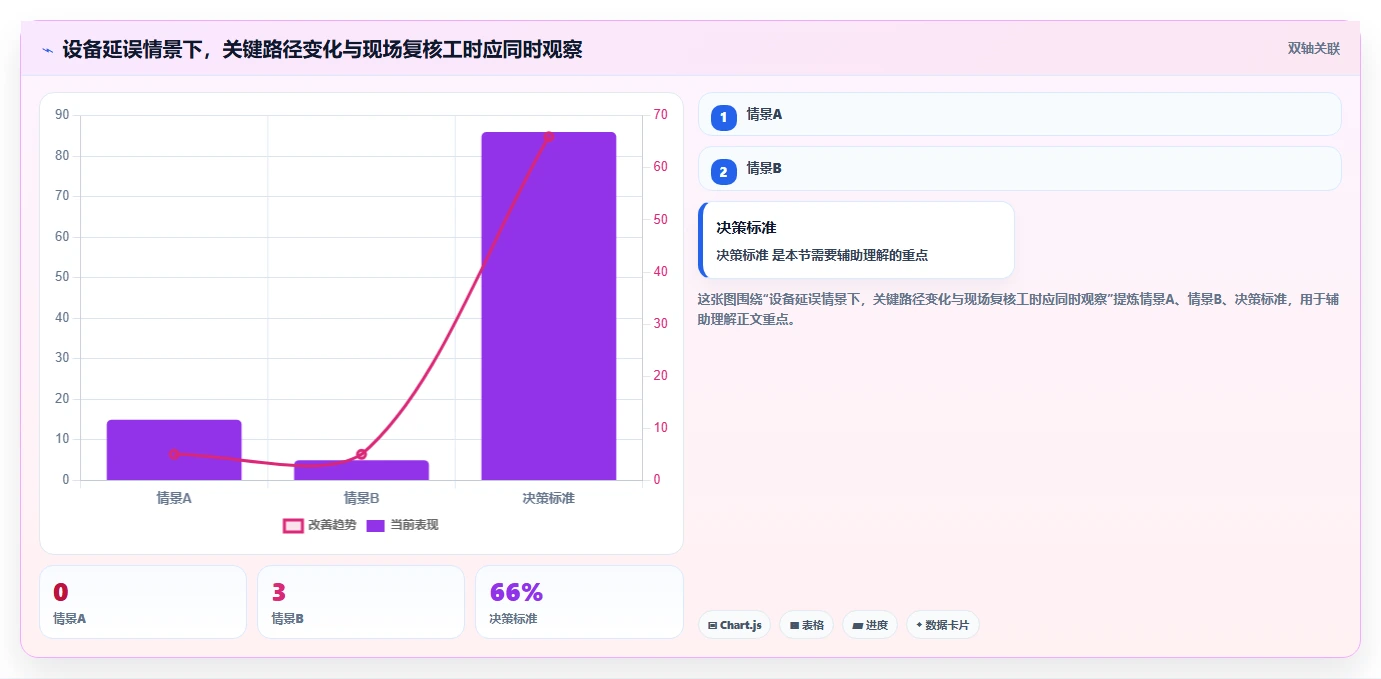Toggle the 当前表现 purple legend swatch
This screenshot has width=1381, height=679.
375,525
